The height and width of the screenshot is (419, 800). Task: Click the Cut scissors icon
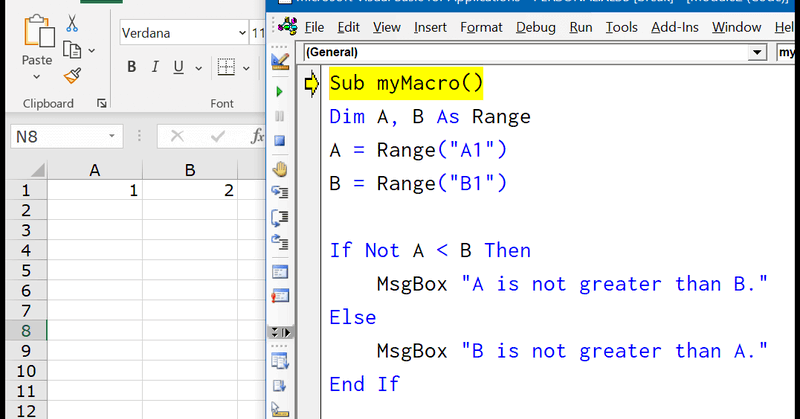click(x=72, y=23)
